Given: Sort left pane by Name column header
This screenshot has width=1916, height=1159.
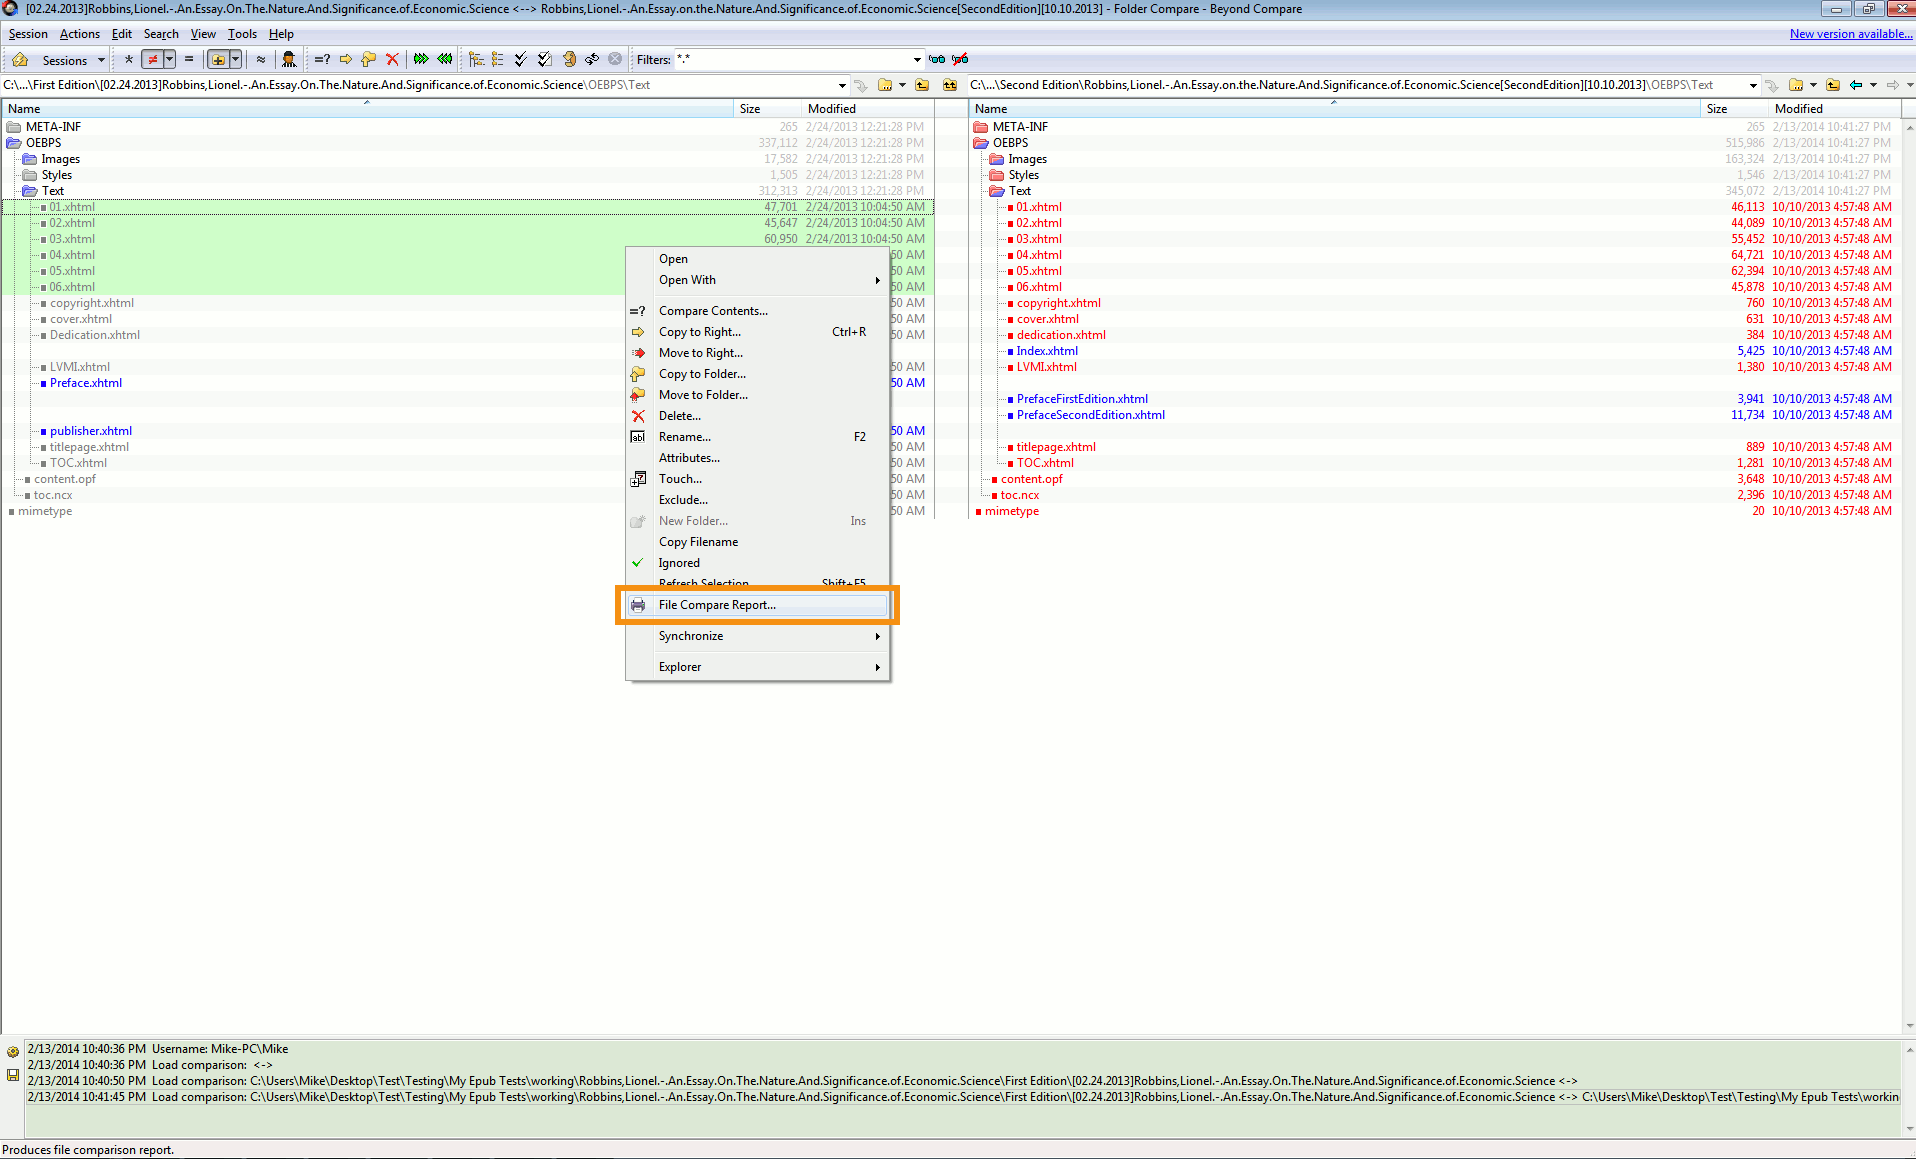Looking at the screenshot, I should pos(367,109).
